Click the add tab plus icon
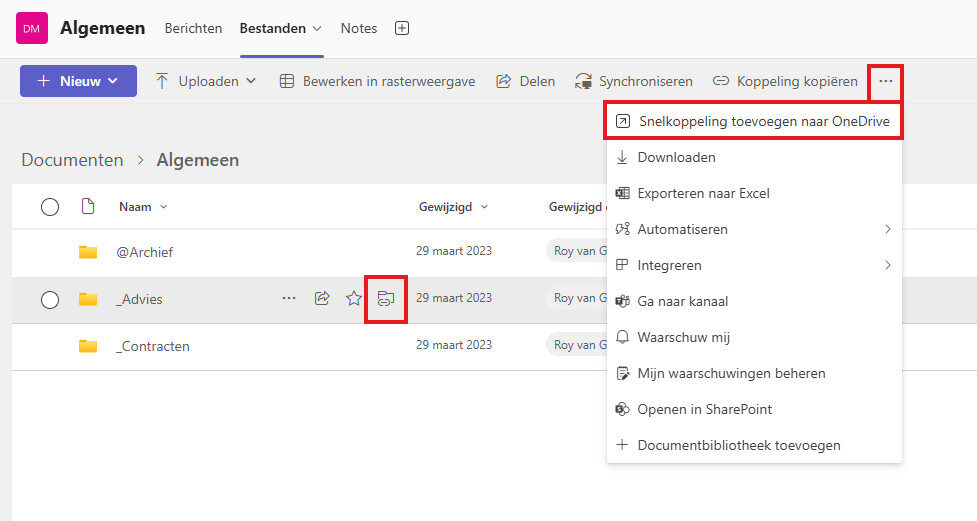This screenshot has height=521, width=977. coord(402,28)
